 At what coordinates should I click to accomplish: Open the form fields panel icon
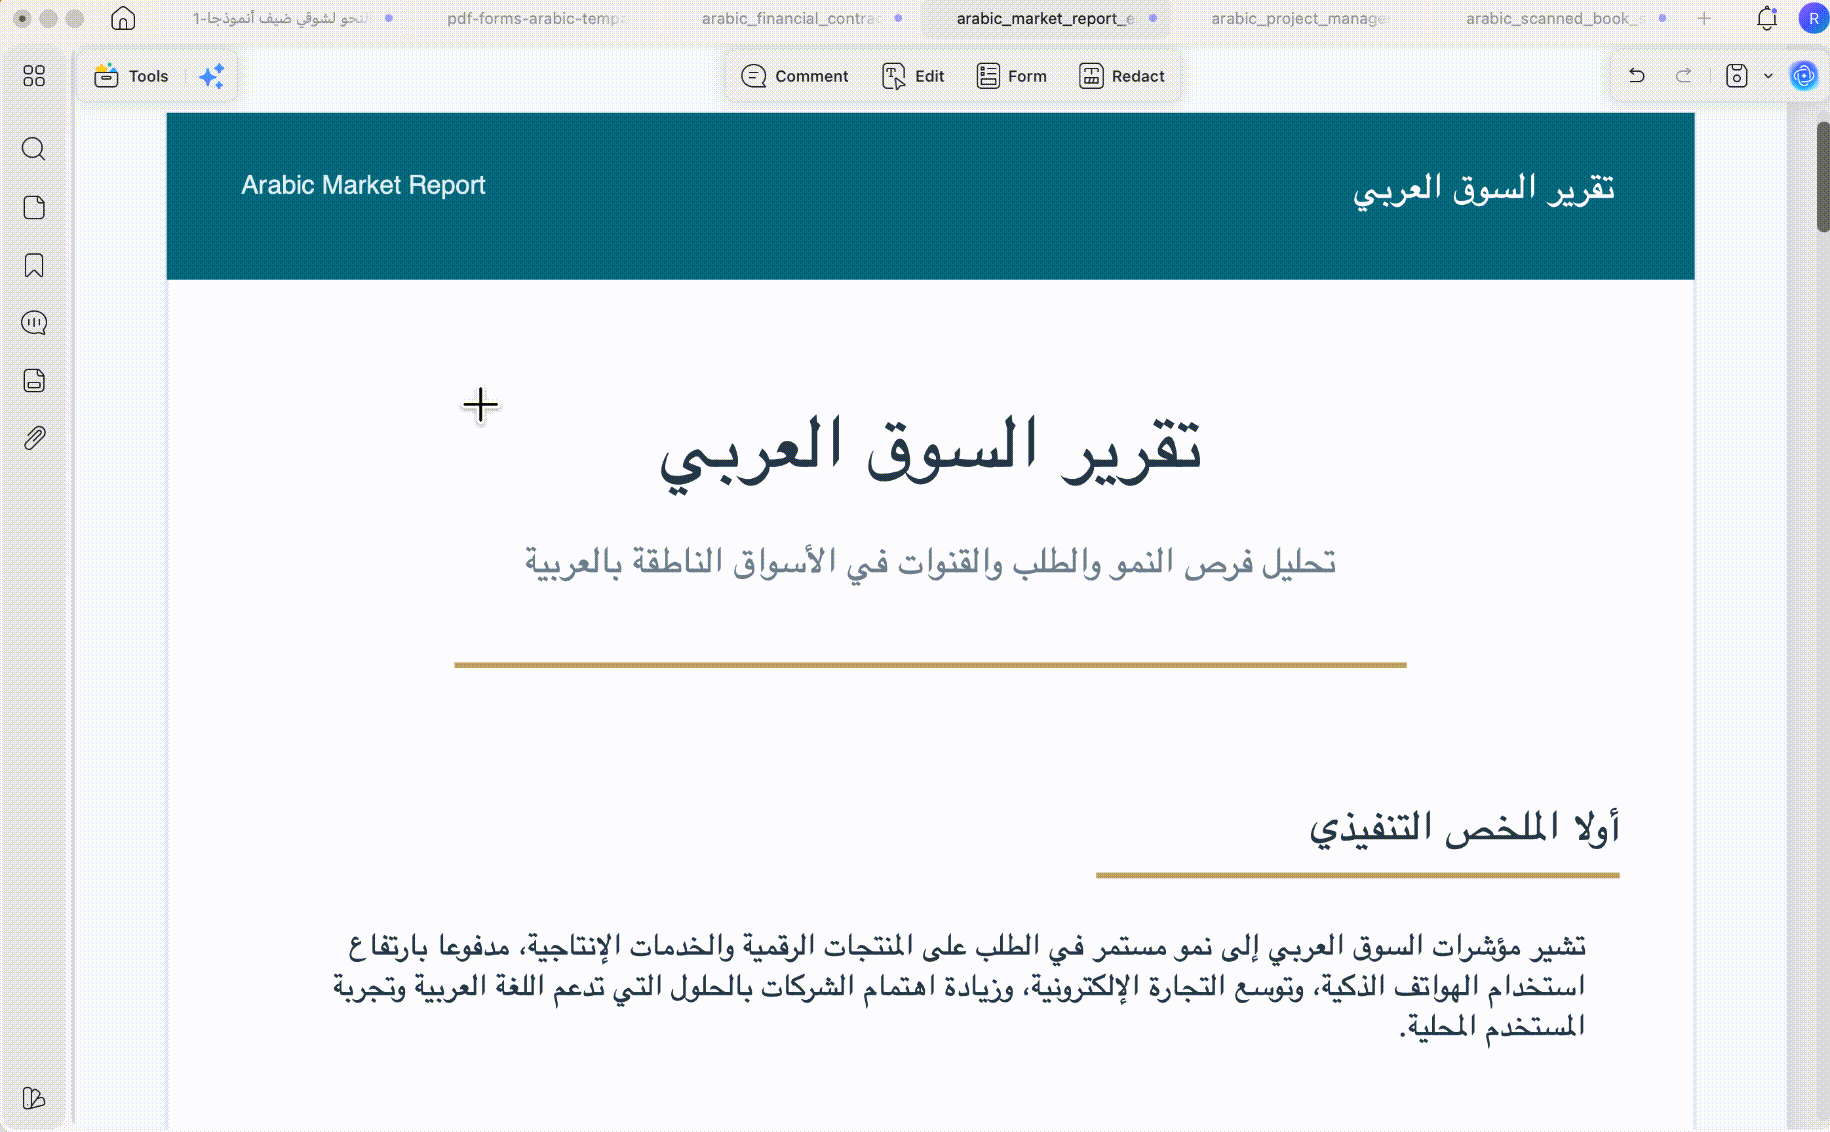coord(34,381)
